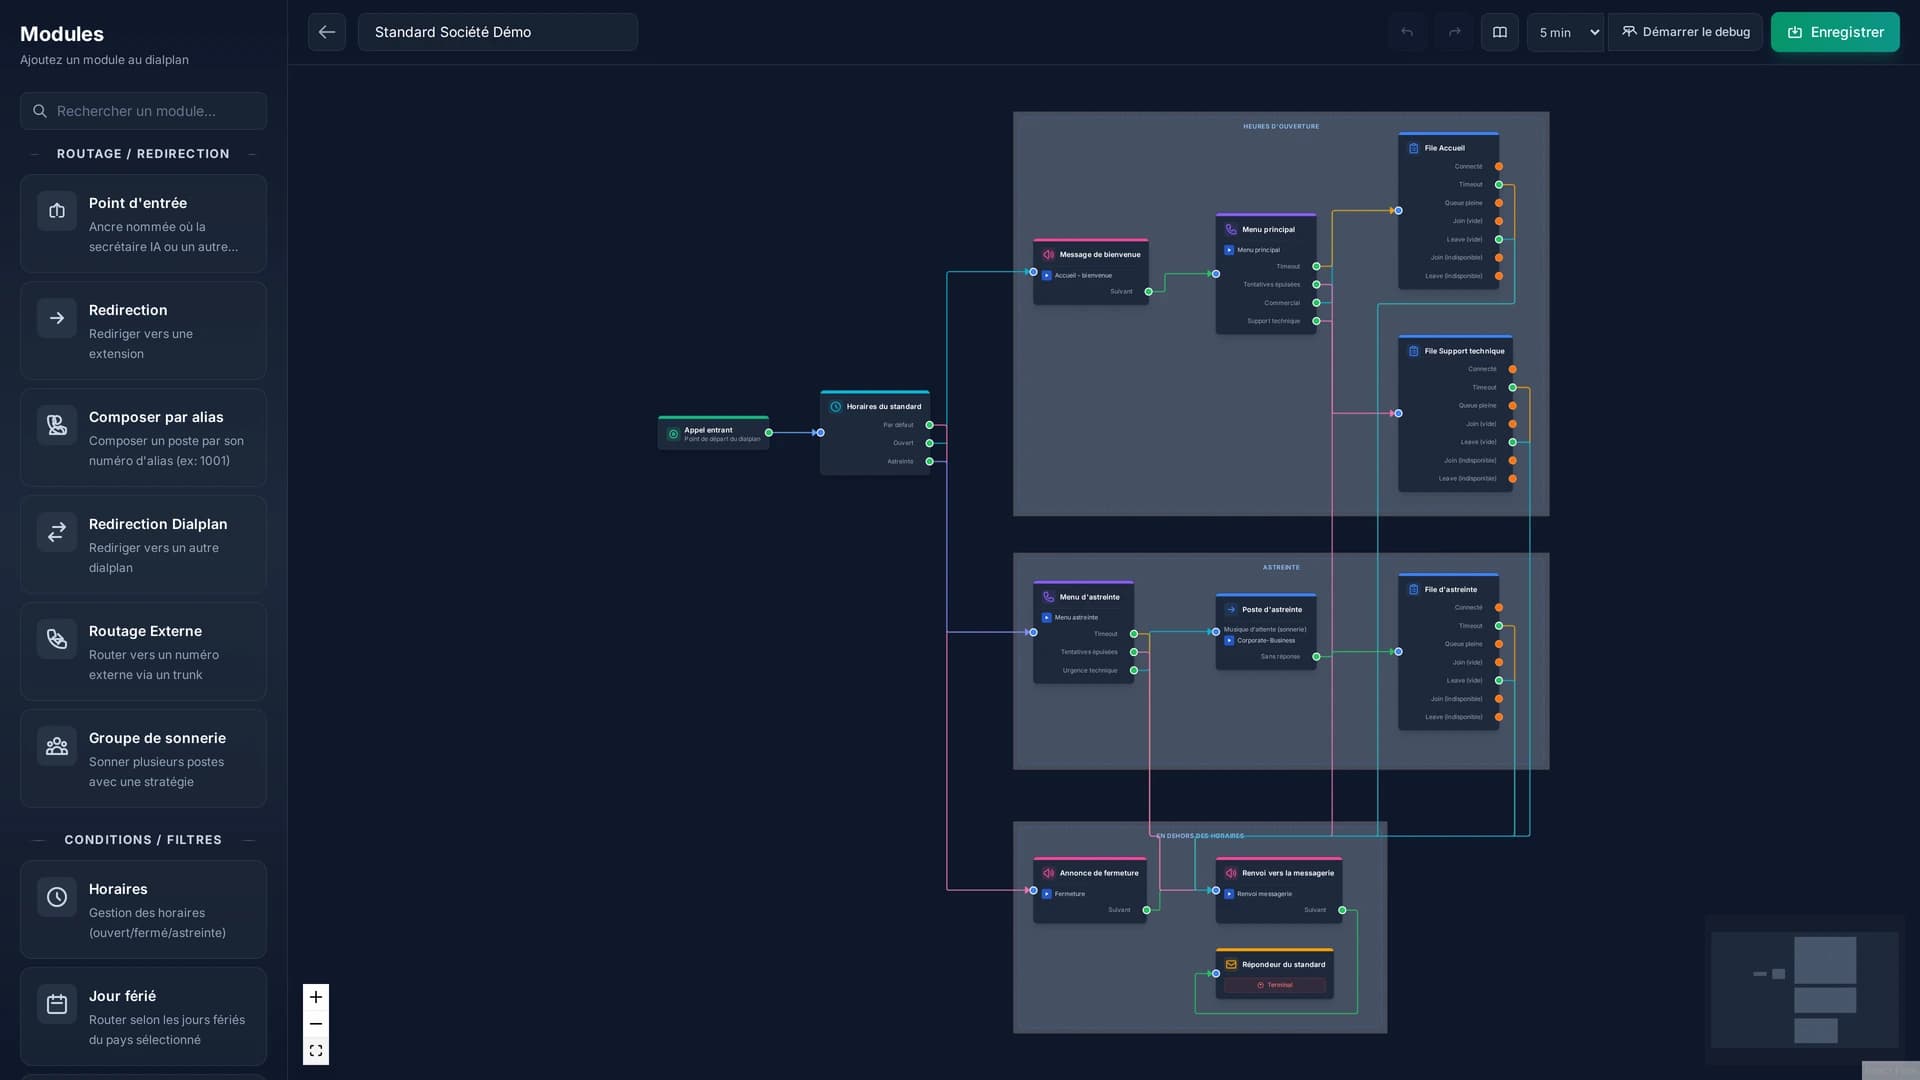
Task: Click the redo arrow icon
Action: pos(1455,32)
